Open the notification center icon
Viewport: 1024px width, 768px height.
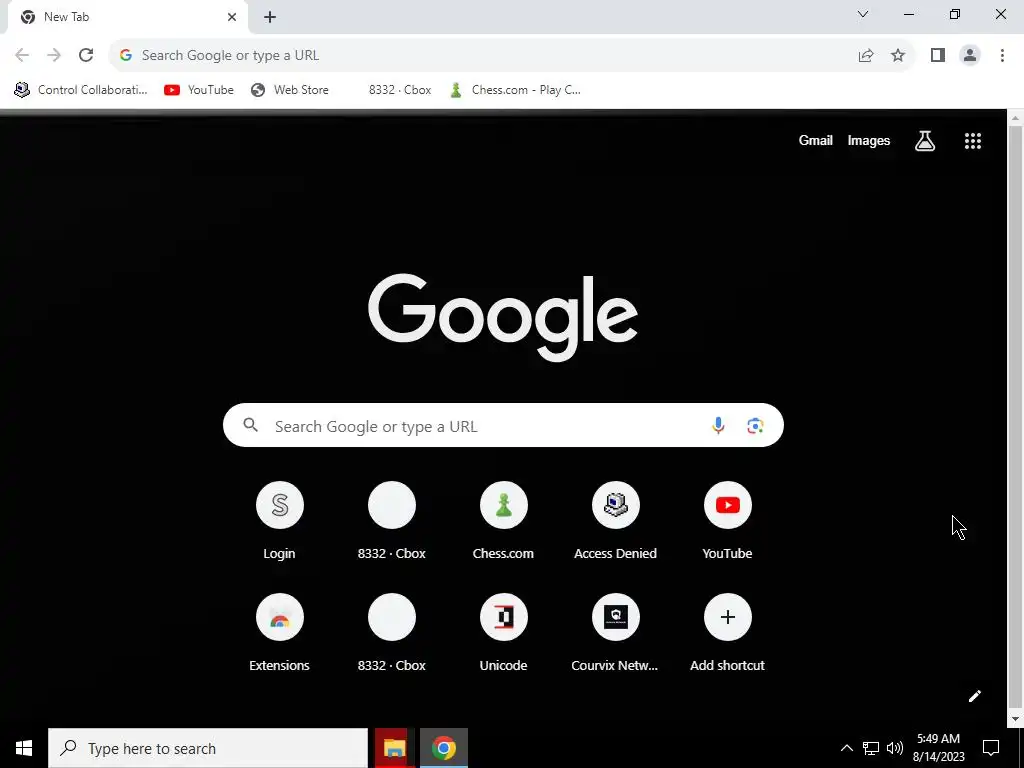(x=991, y=748)
